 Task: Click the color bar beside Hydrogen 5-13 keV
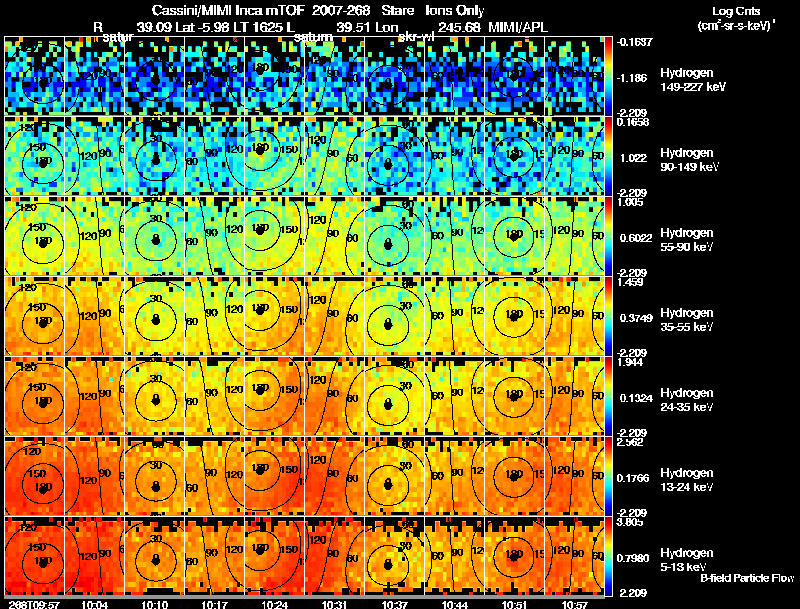pyautogui.click(x=608, y=556)
